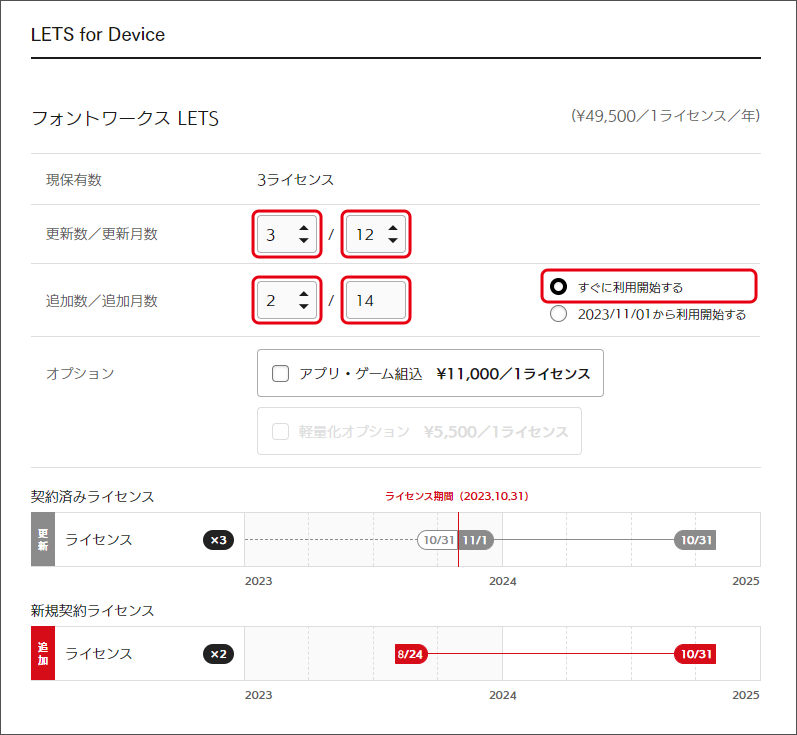Click the gray 更新 tag icon
The image size is (797, 735).
43,540
